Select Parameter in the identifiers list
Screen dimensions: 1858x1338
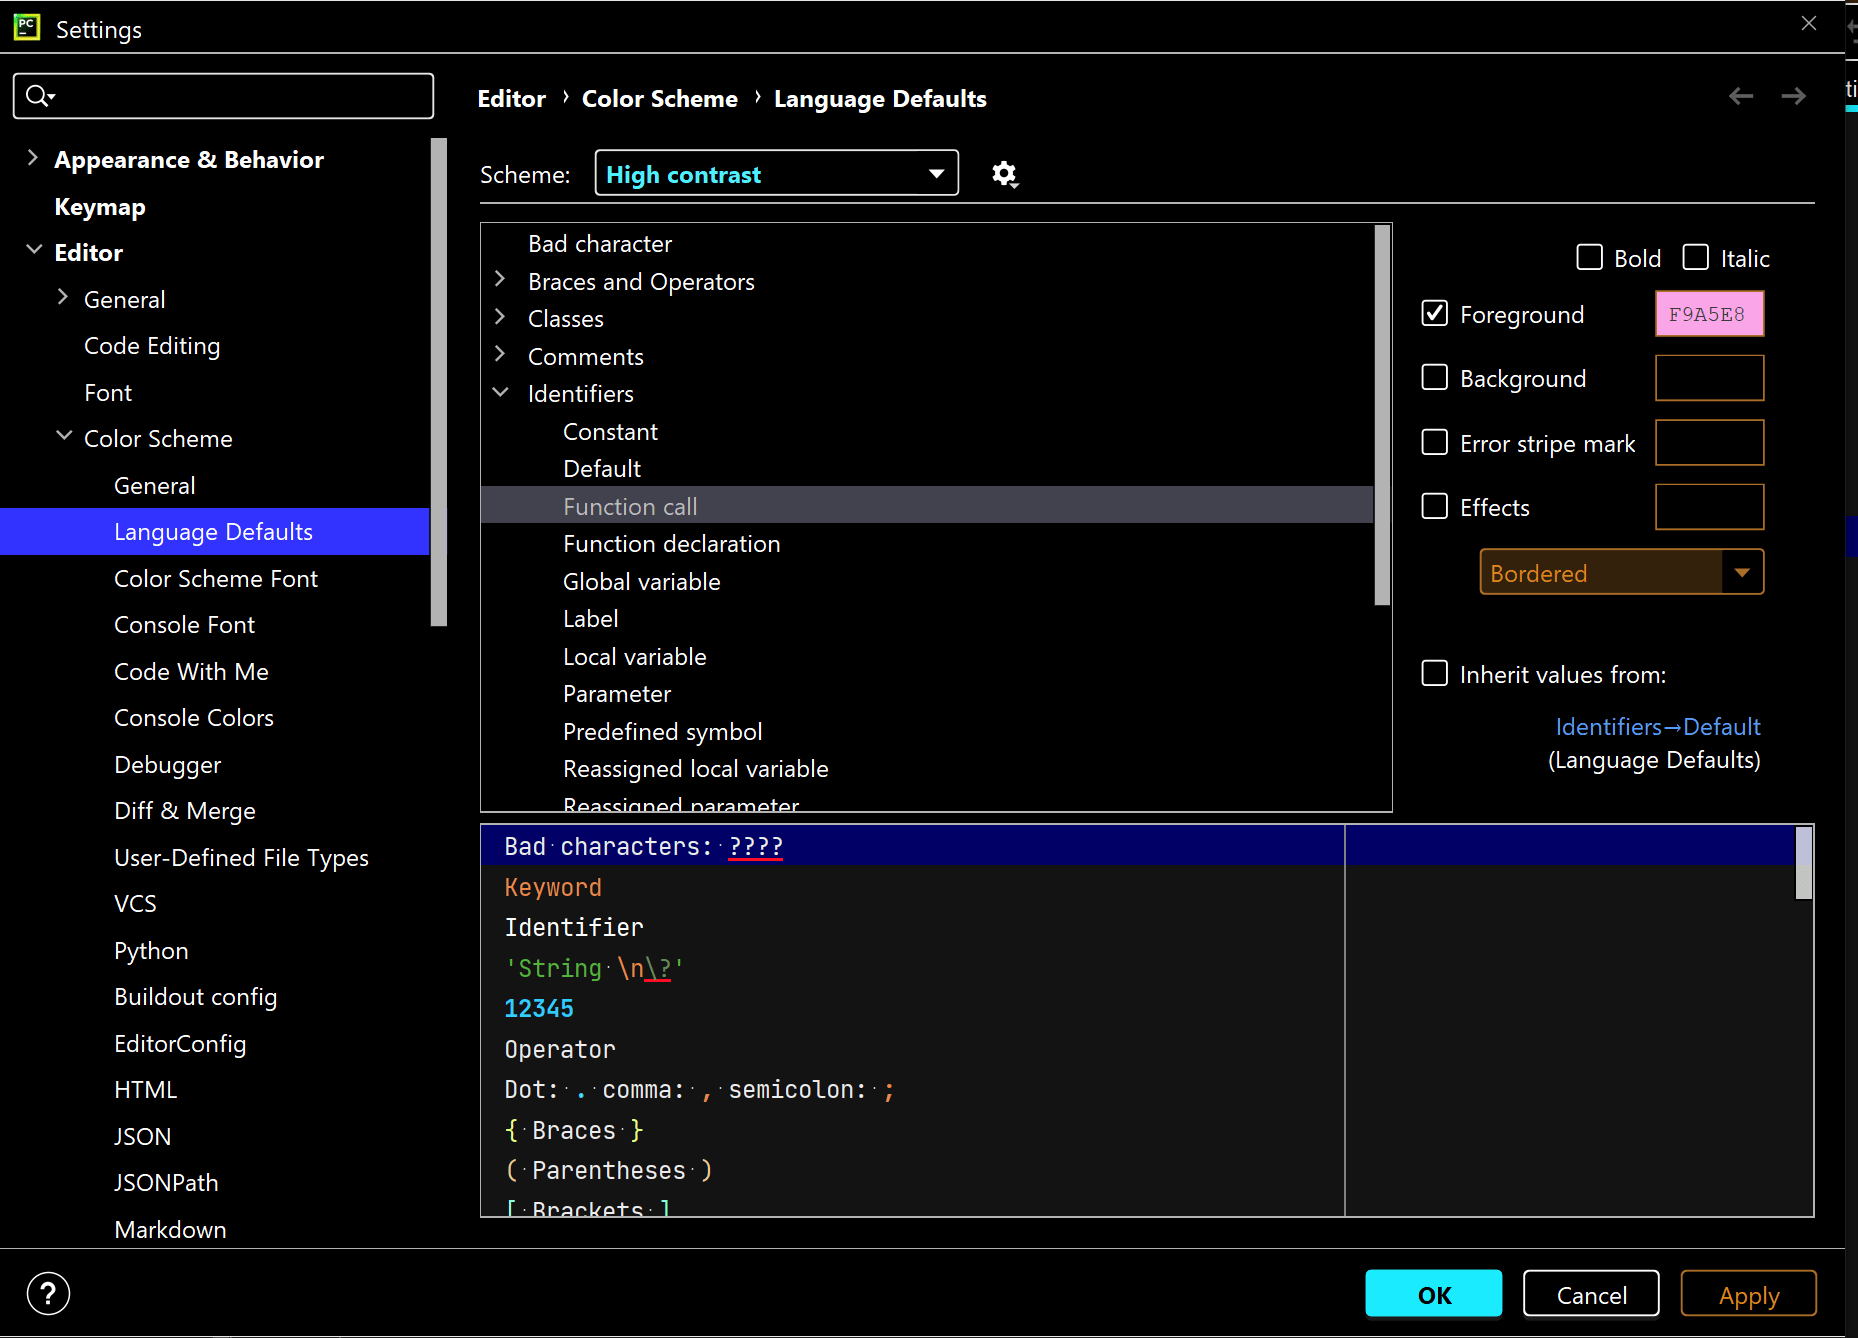coord(617,694)
